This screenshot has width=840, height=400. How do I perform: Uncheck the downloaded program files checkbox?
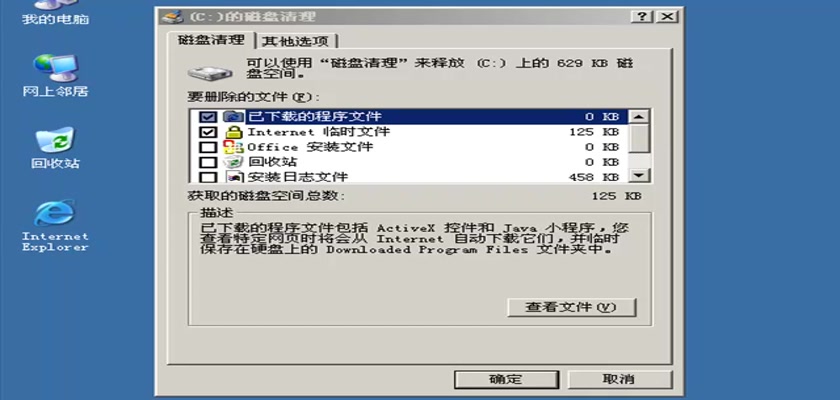coord(208,117)
